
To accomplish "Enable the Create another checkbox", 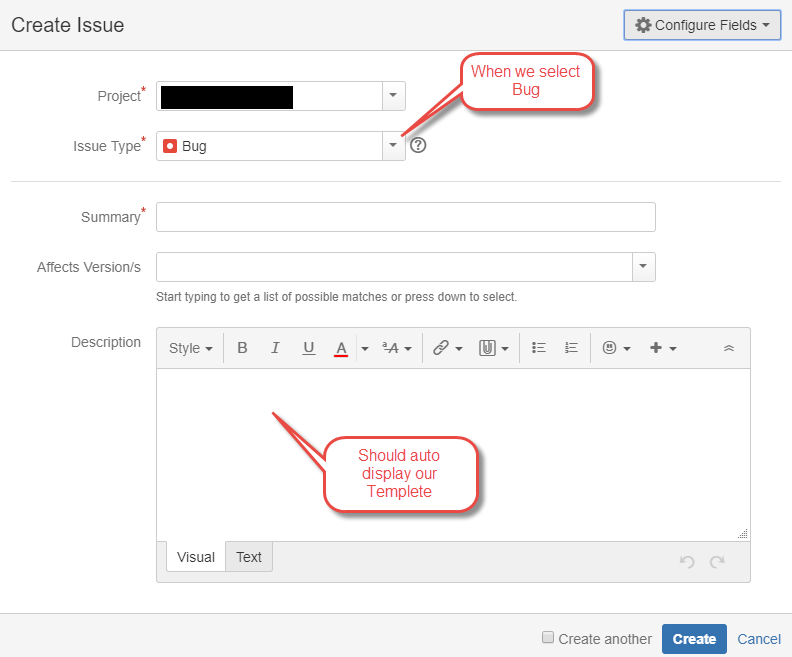I will 548,637.
